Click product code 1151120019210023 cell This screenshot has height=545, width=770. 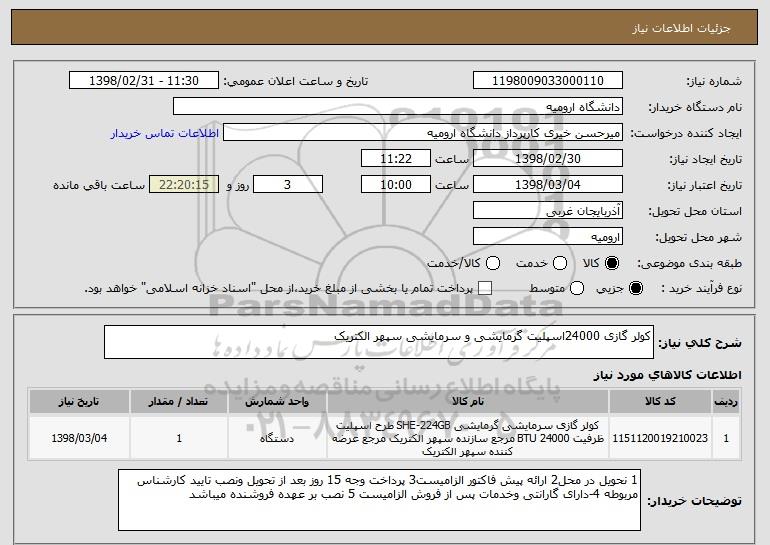coord(660,438)
